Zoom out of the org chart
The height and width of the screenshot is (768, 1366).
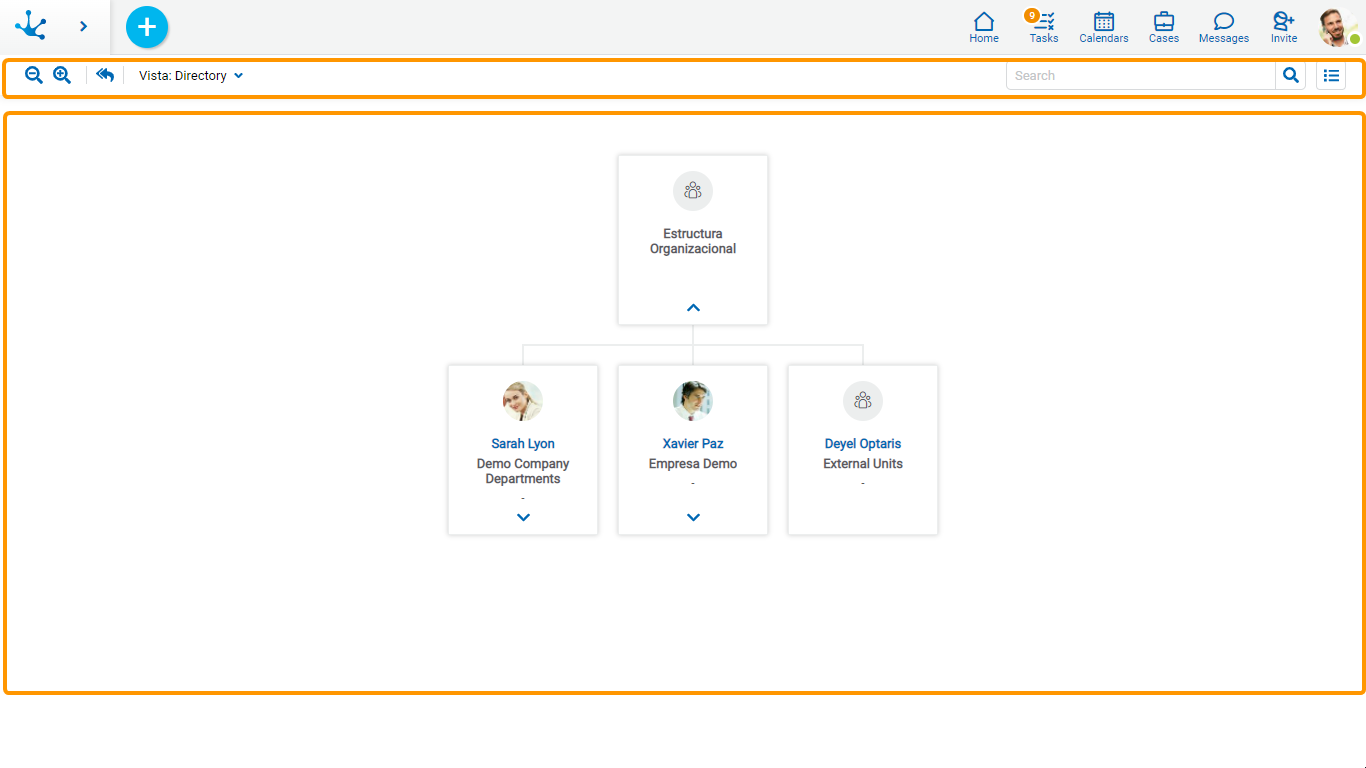(x=33, y=75)
